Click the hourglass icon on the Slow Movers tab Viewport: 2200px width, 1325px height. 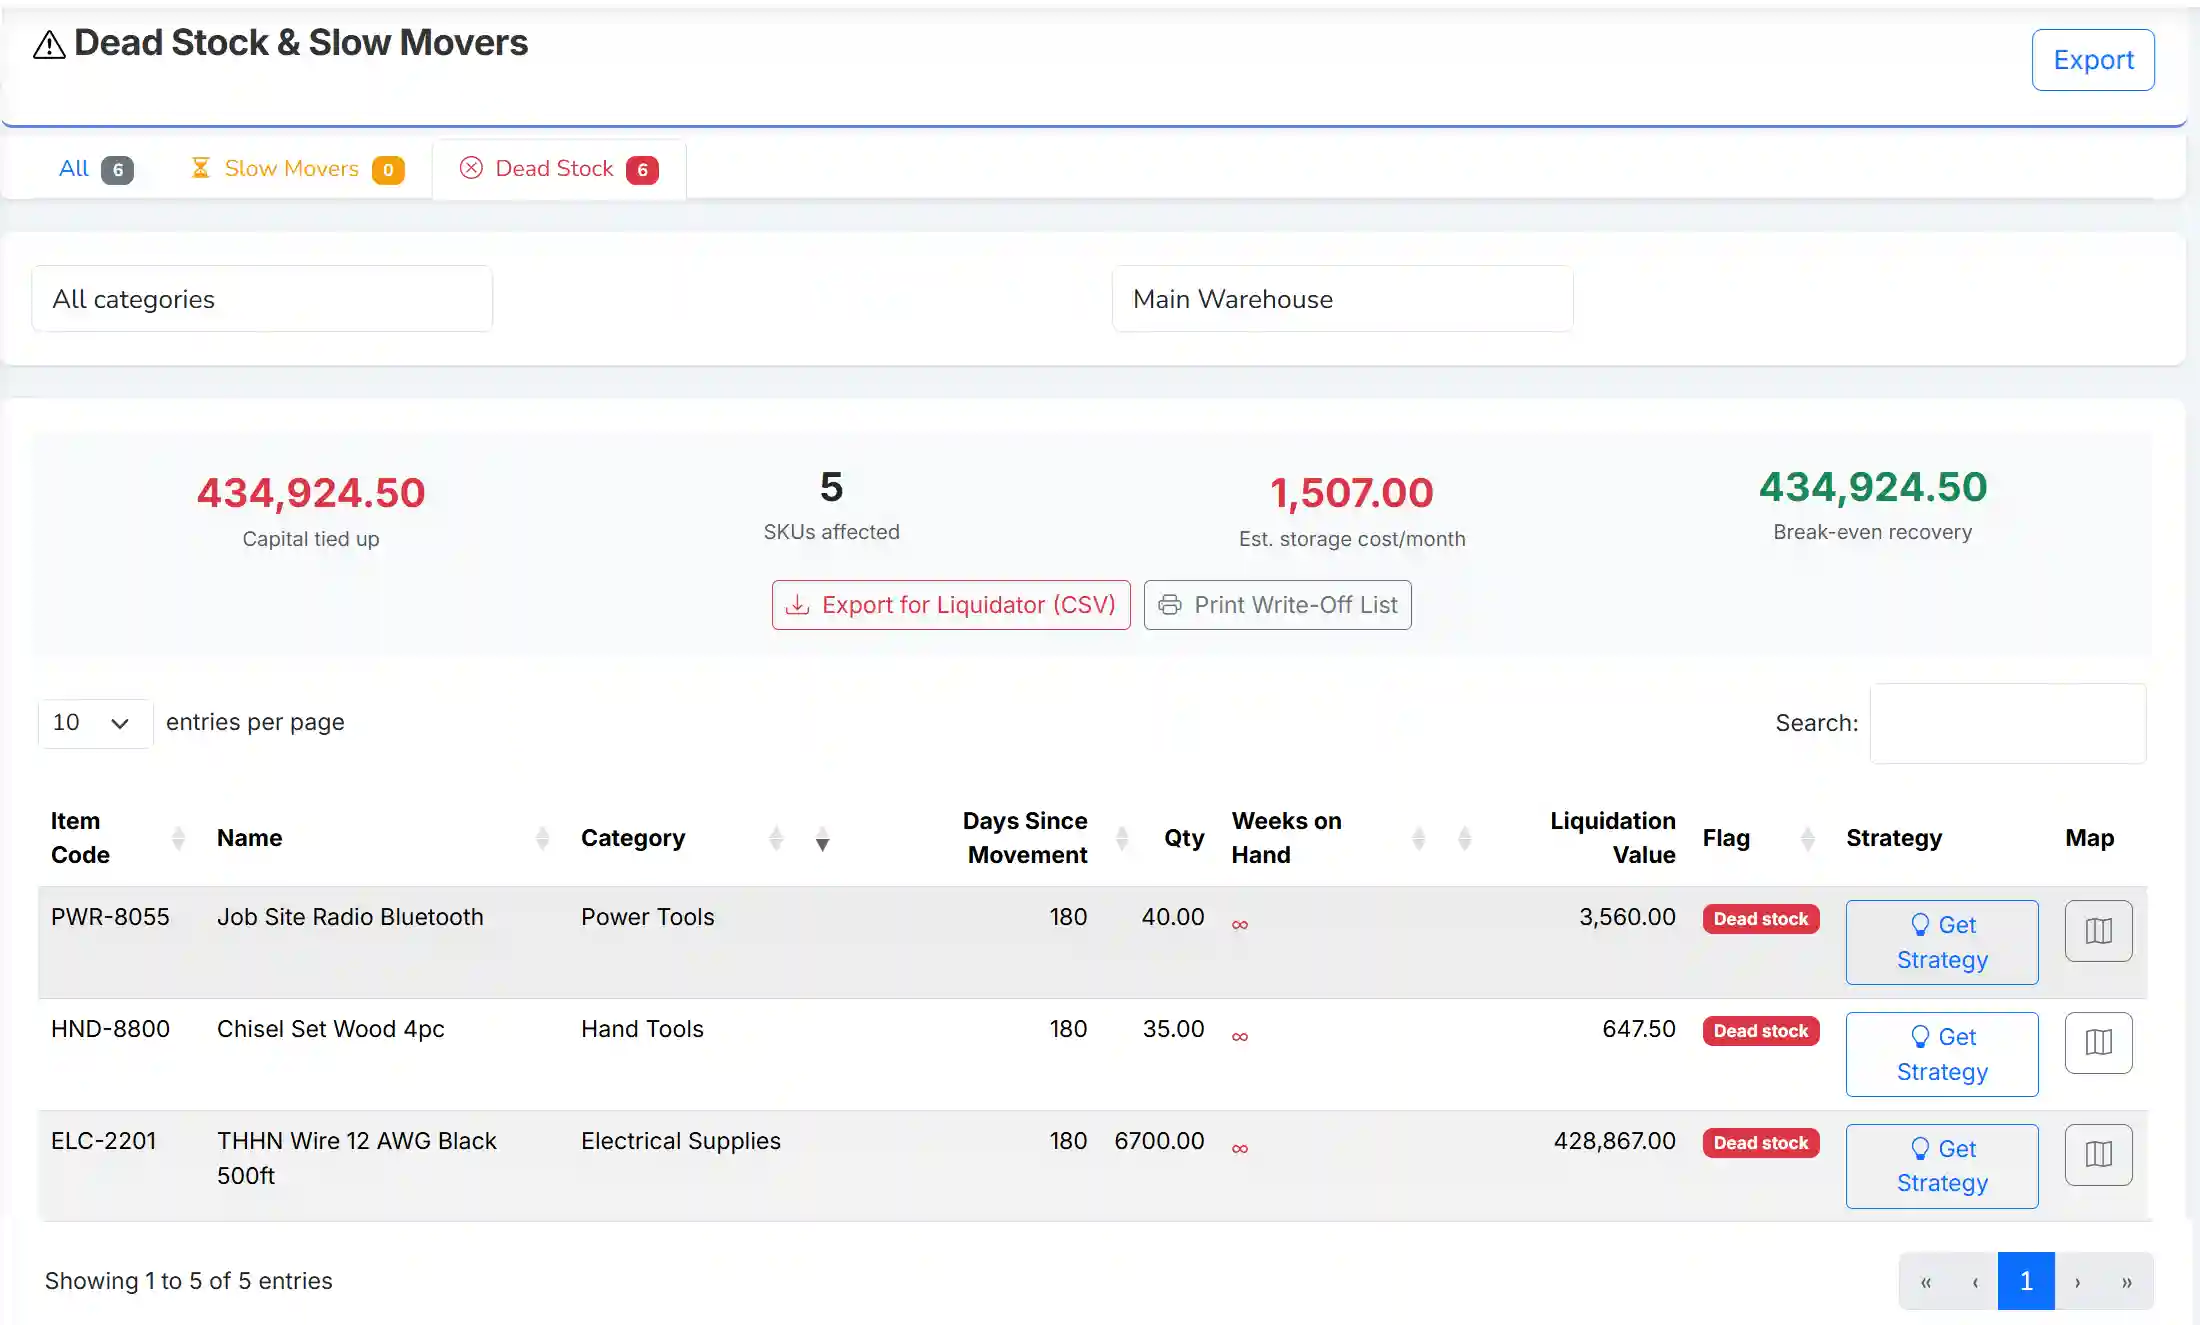(x=200, y=168)
